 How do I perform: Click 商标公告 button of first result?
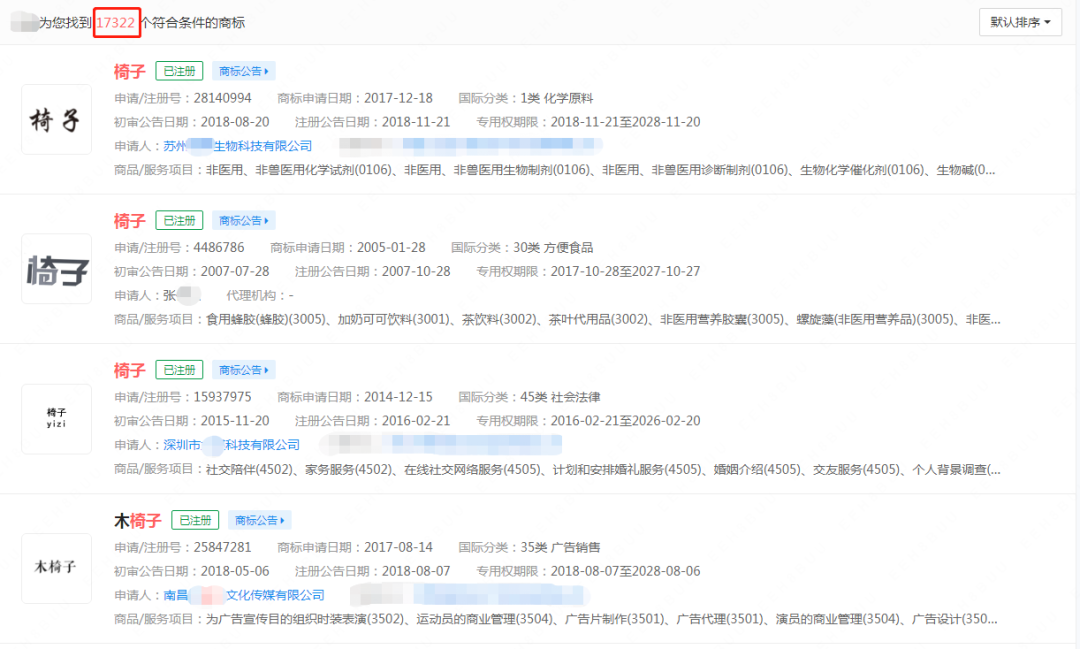tap(243, 71)
